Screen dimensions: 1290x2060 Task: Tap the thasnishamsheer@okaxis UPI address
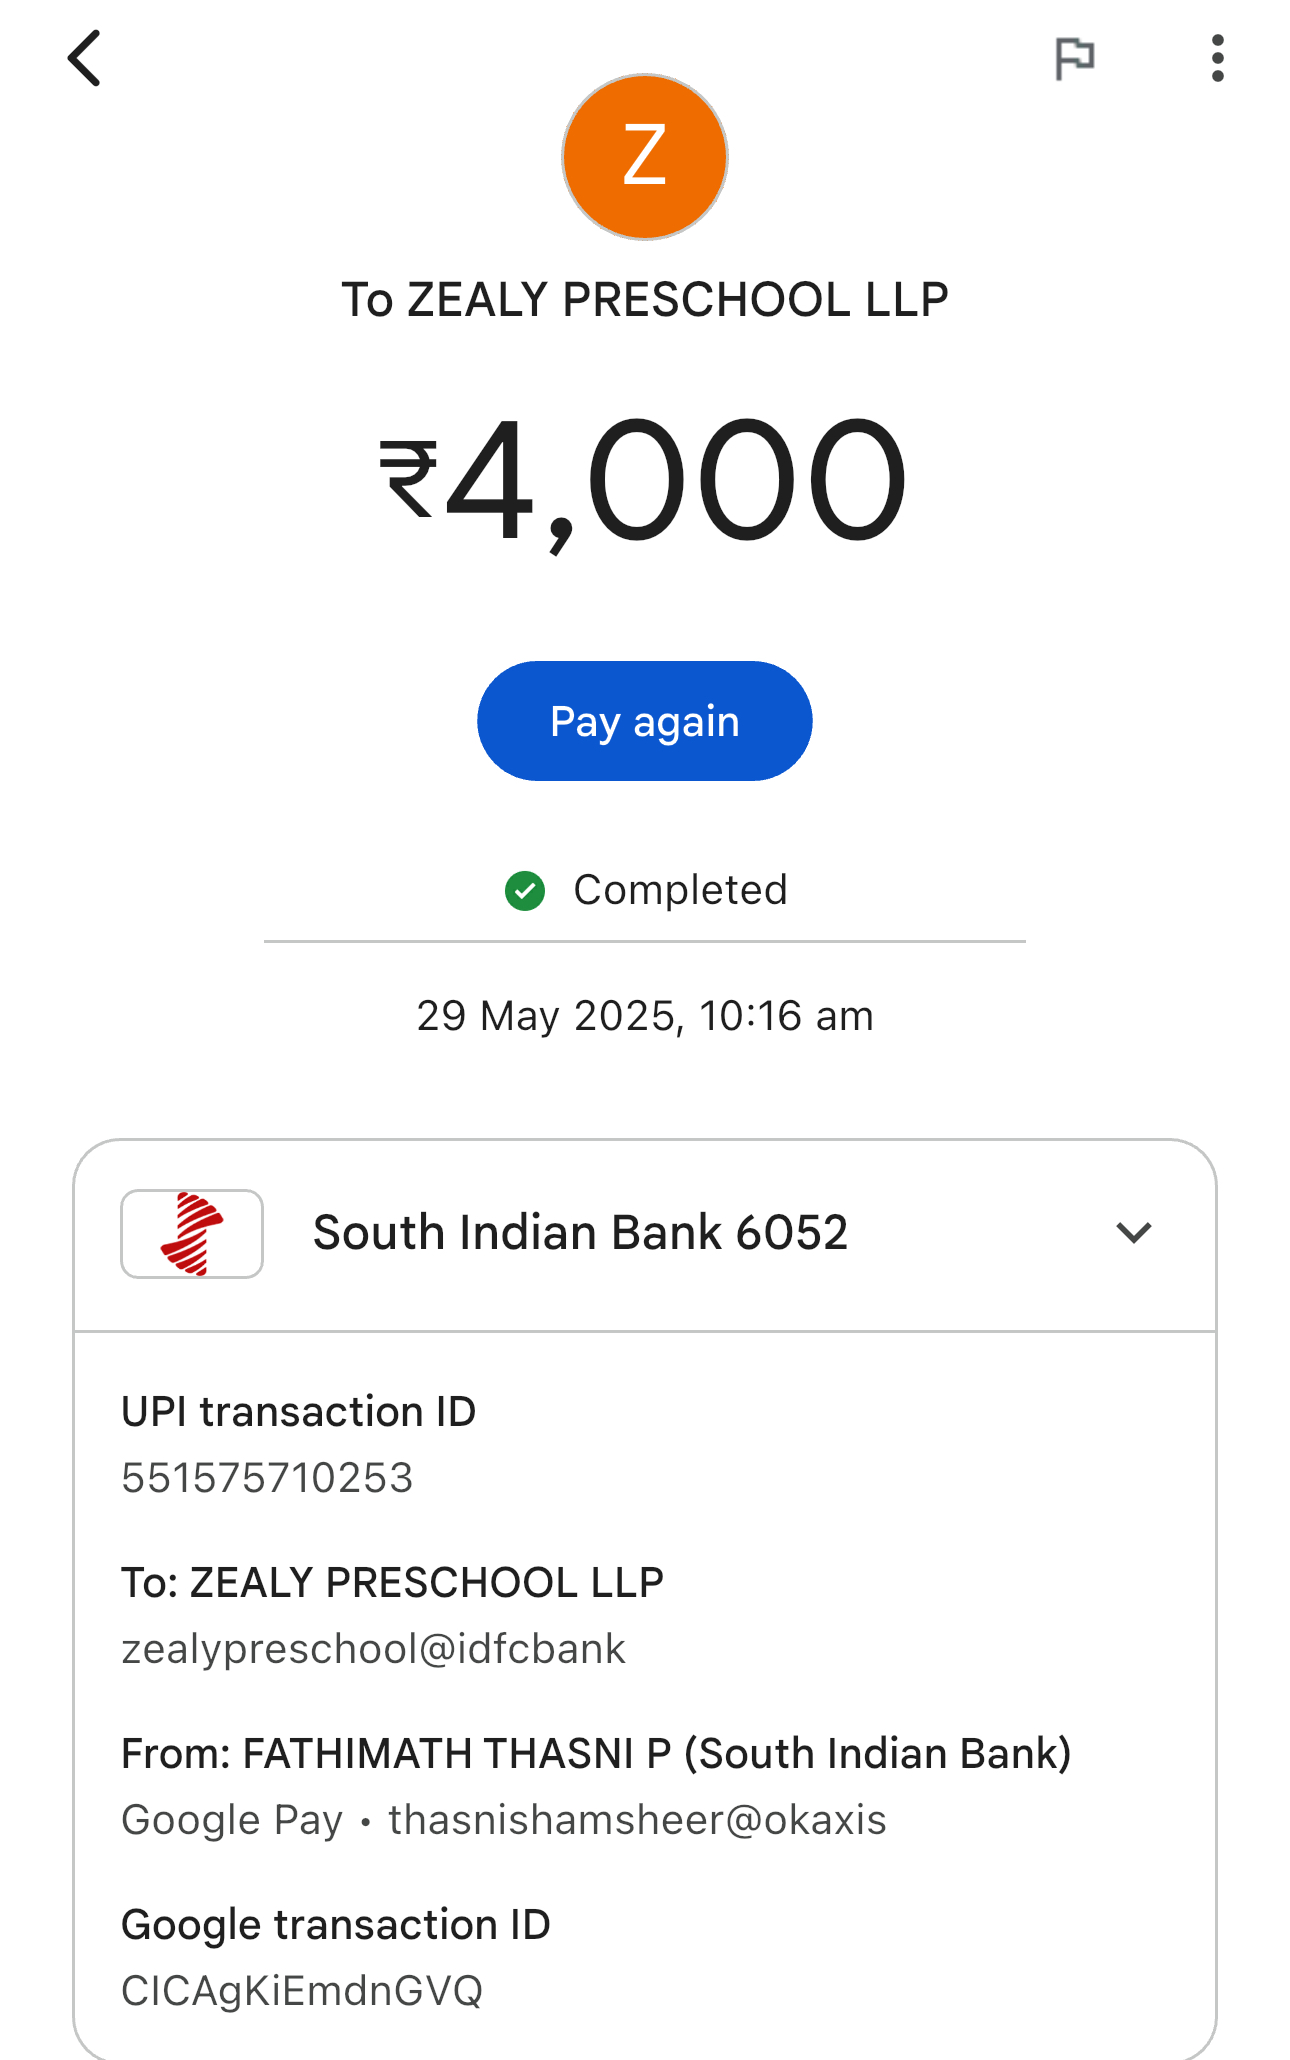[x=637, y=1820]
